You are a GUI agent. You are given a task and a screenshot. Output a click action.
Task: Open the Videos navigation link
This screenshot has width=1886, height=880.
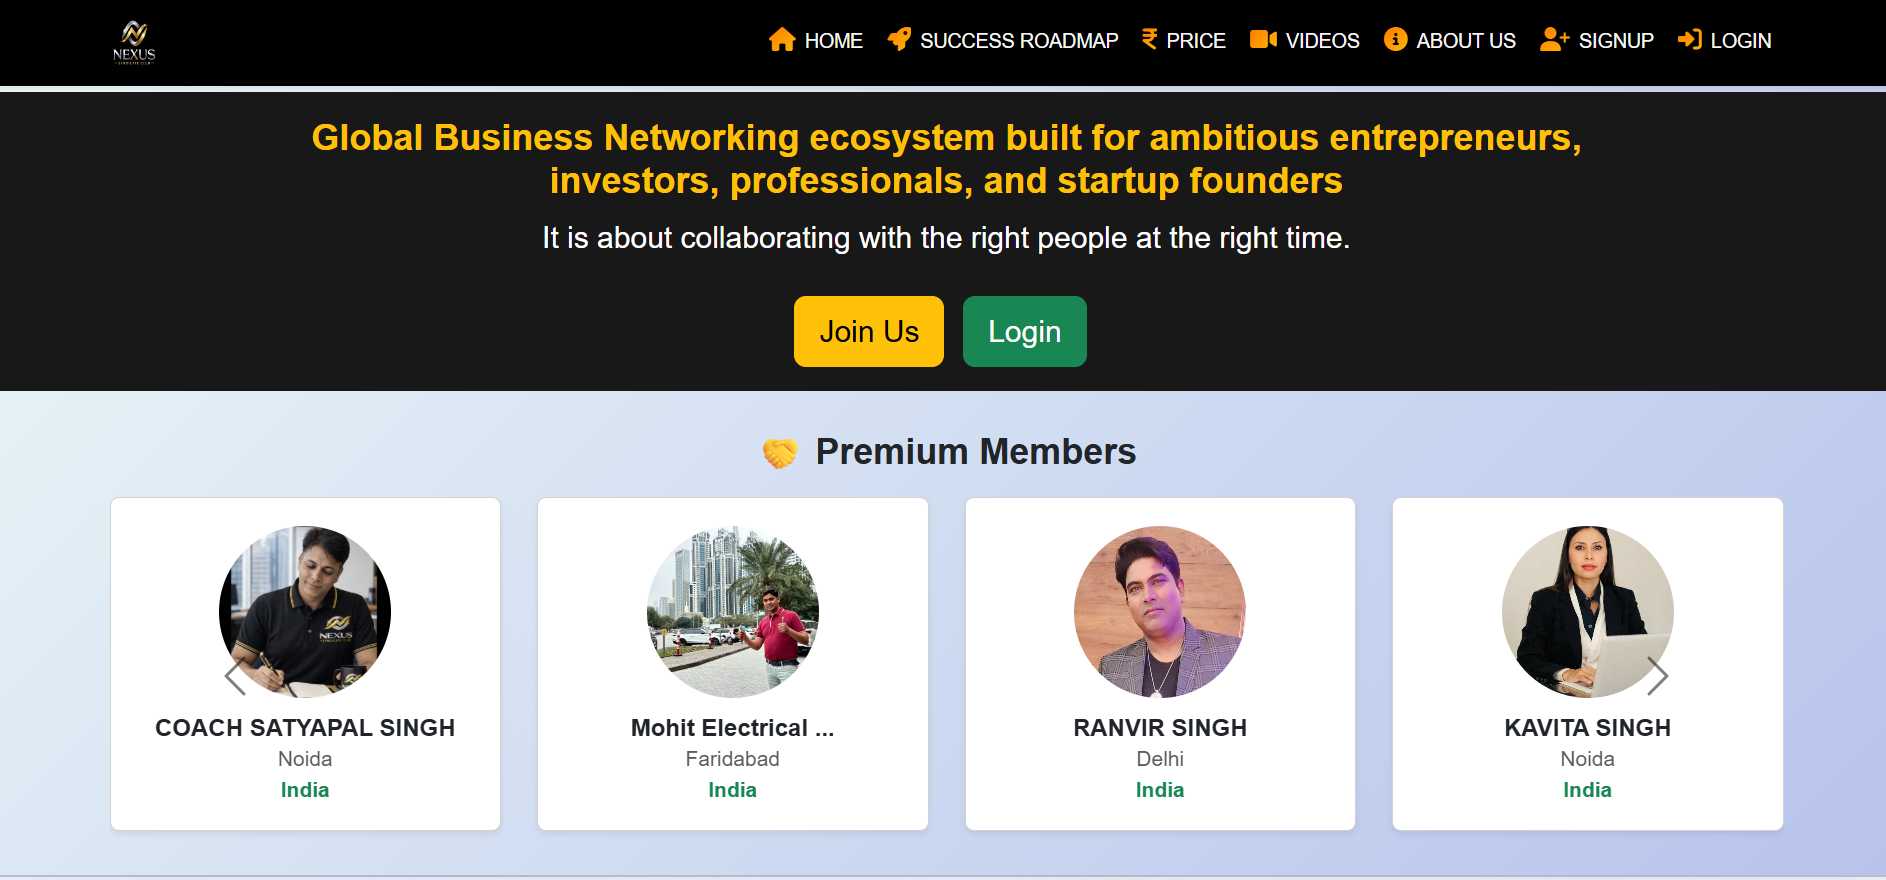click(x=1322, y=41)
